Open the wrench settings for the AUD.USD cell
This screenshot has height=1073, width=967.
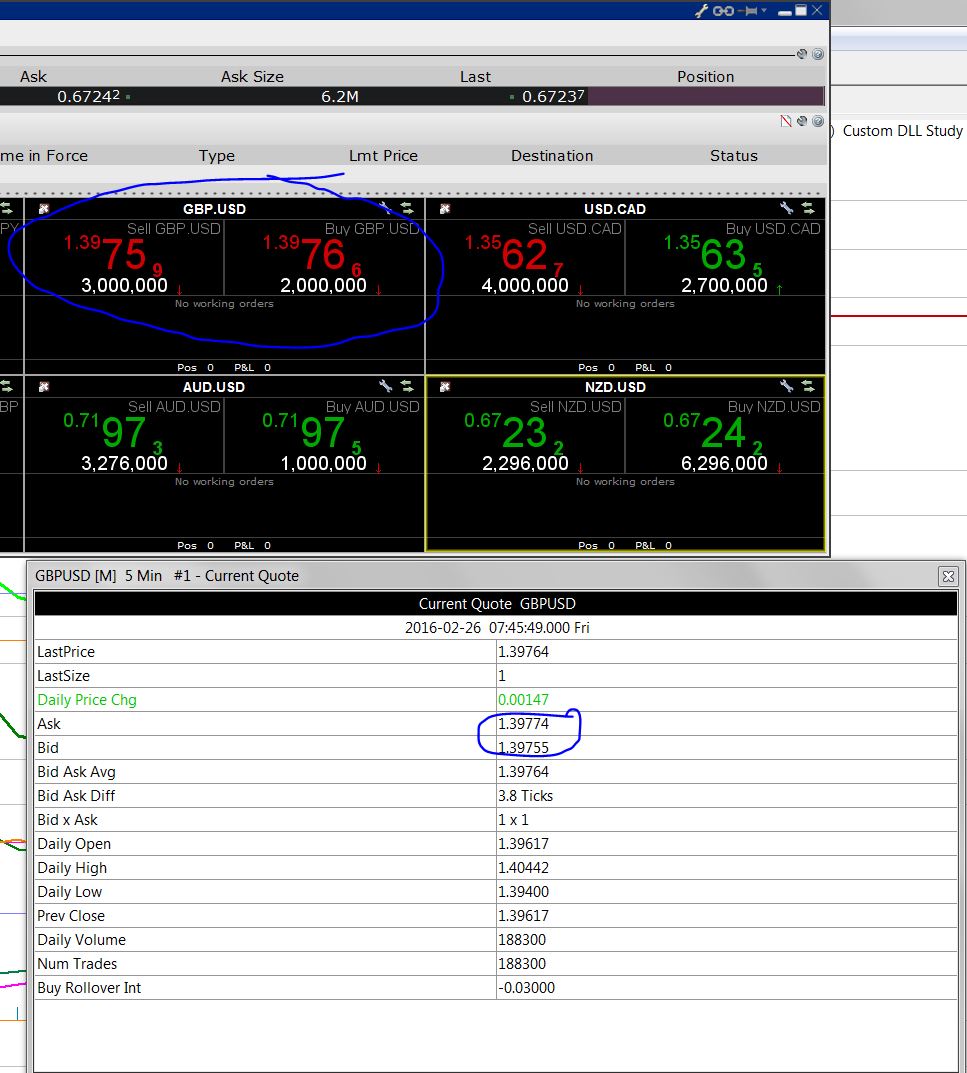tap(385, 386)
